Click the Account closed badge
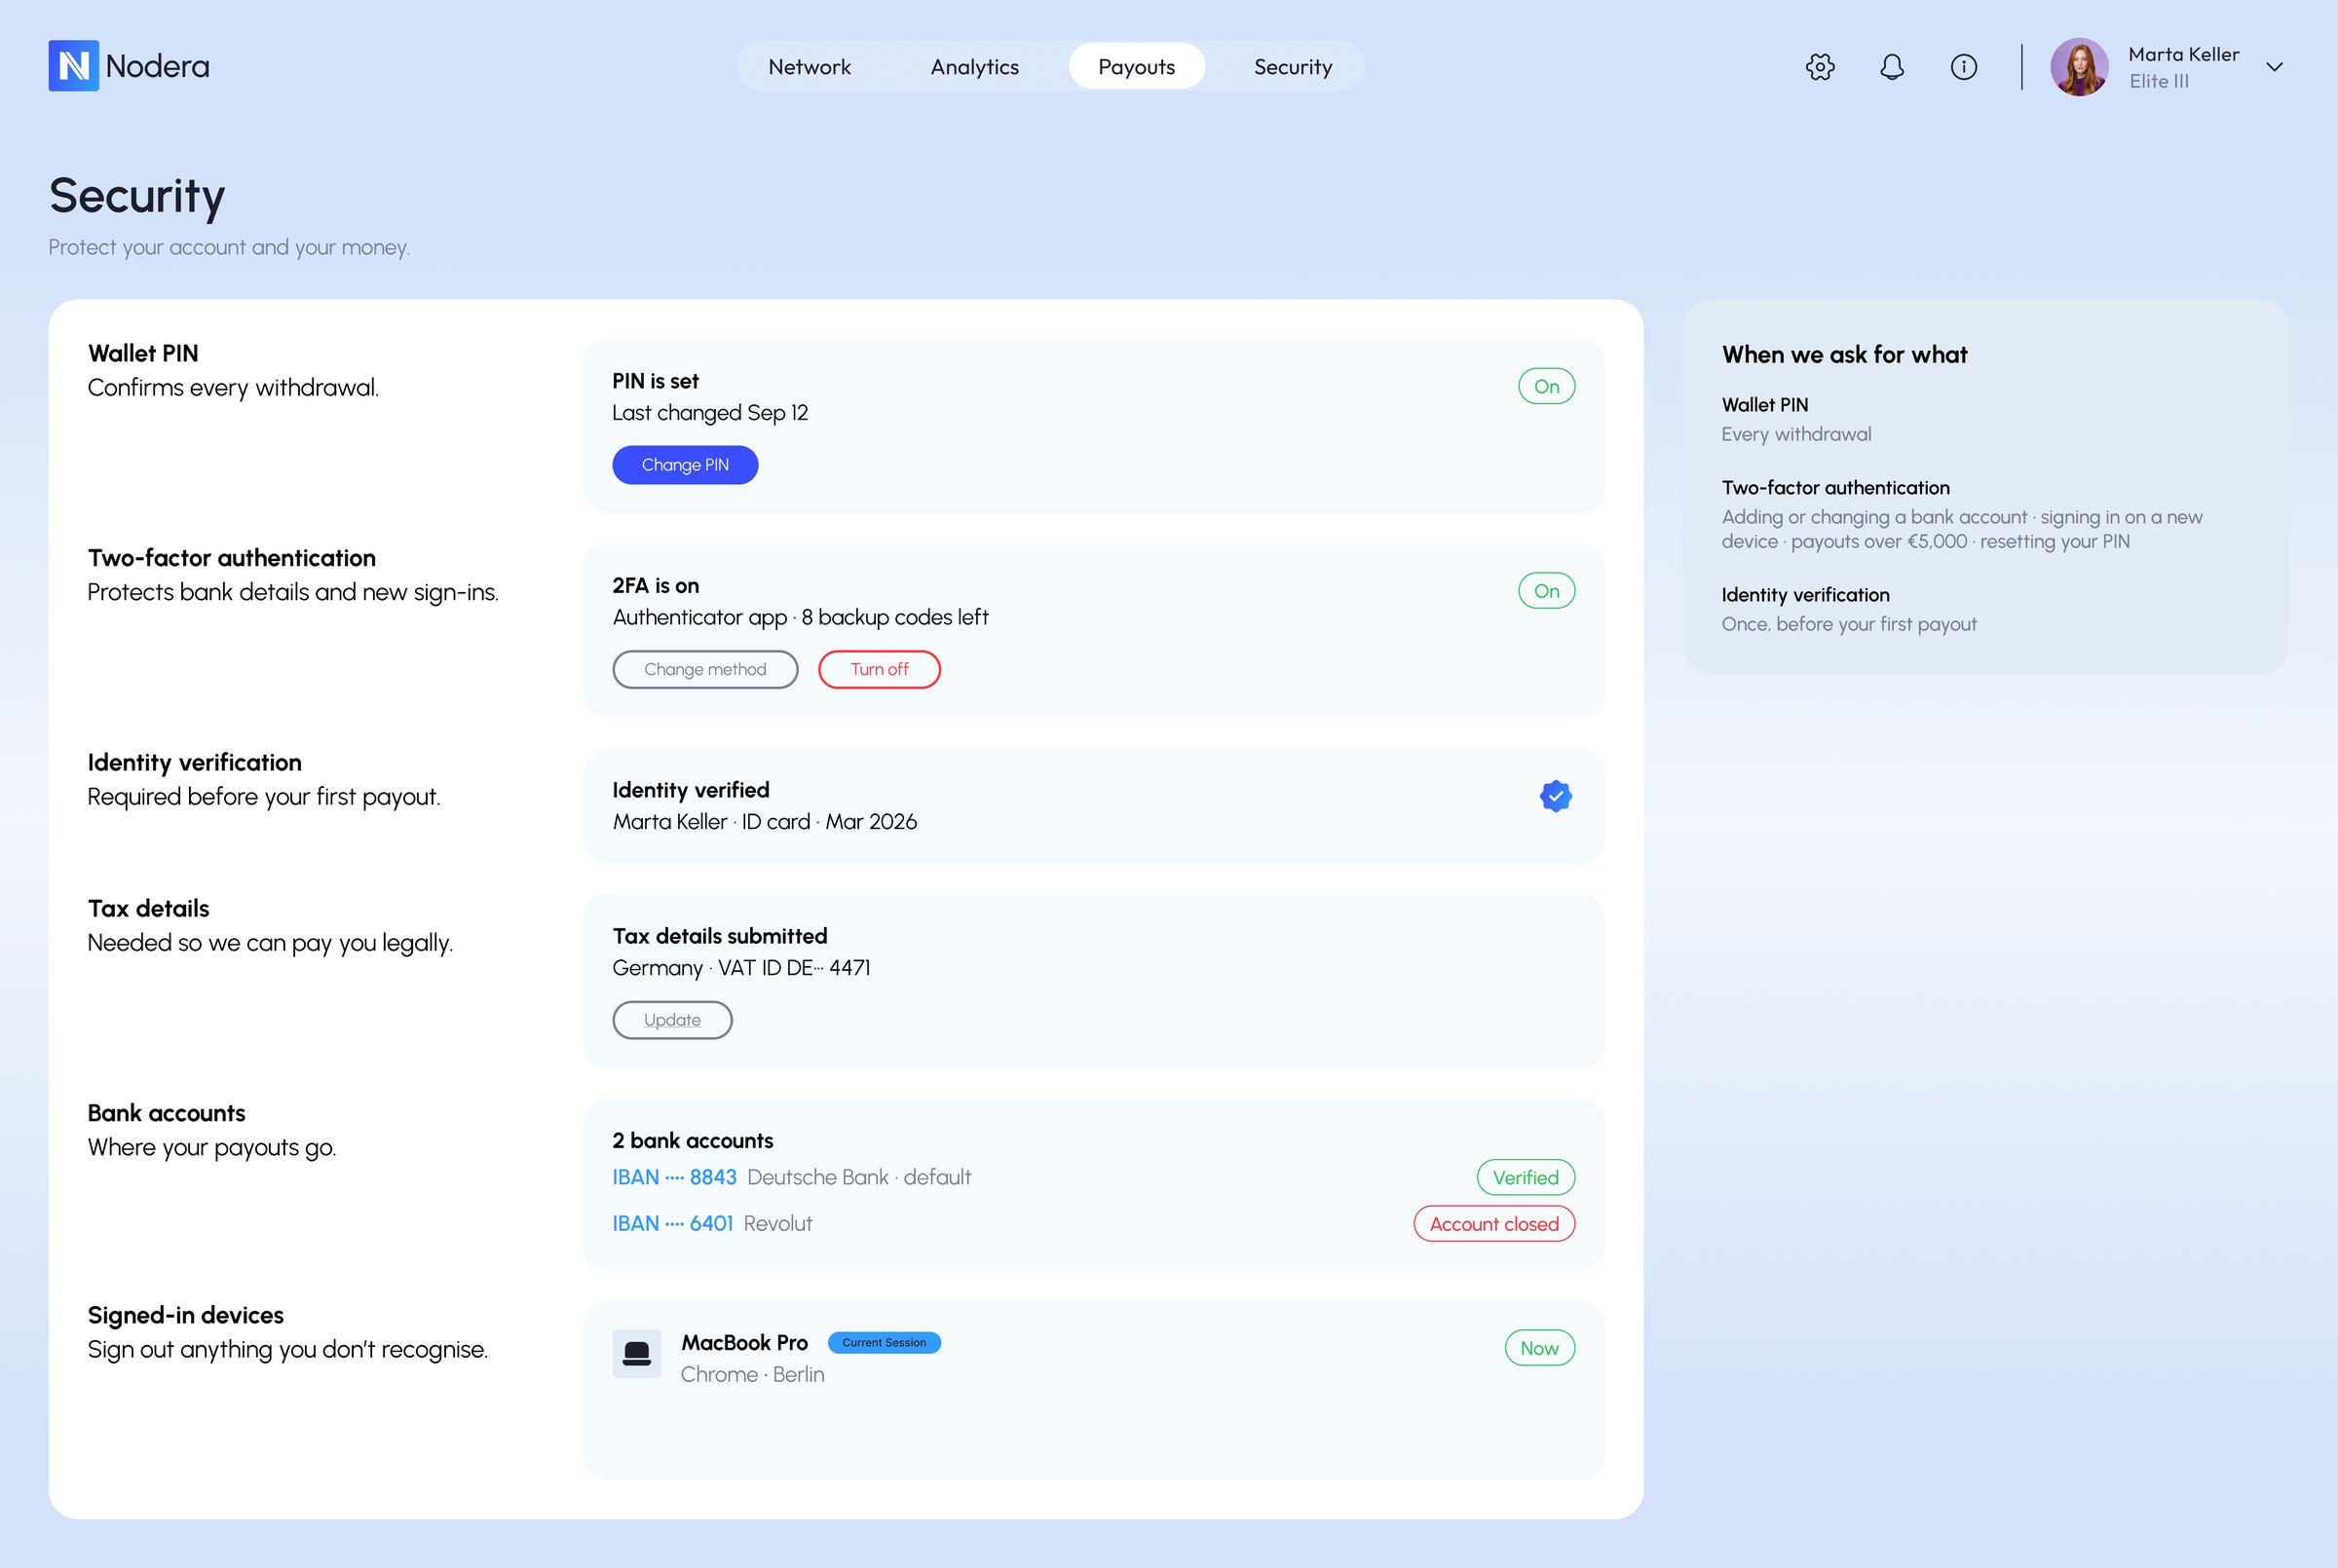 [x=1494, y=1224]
